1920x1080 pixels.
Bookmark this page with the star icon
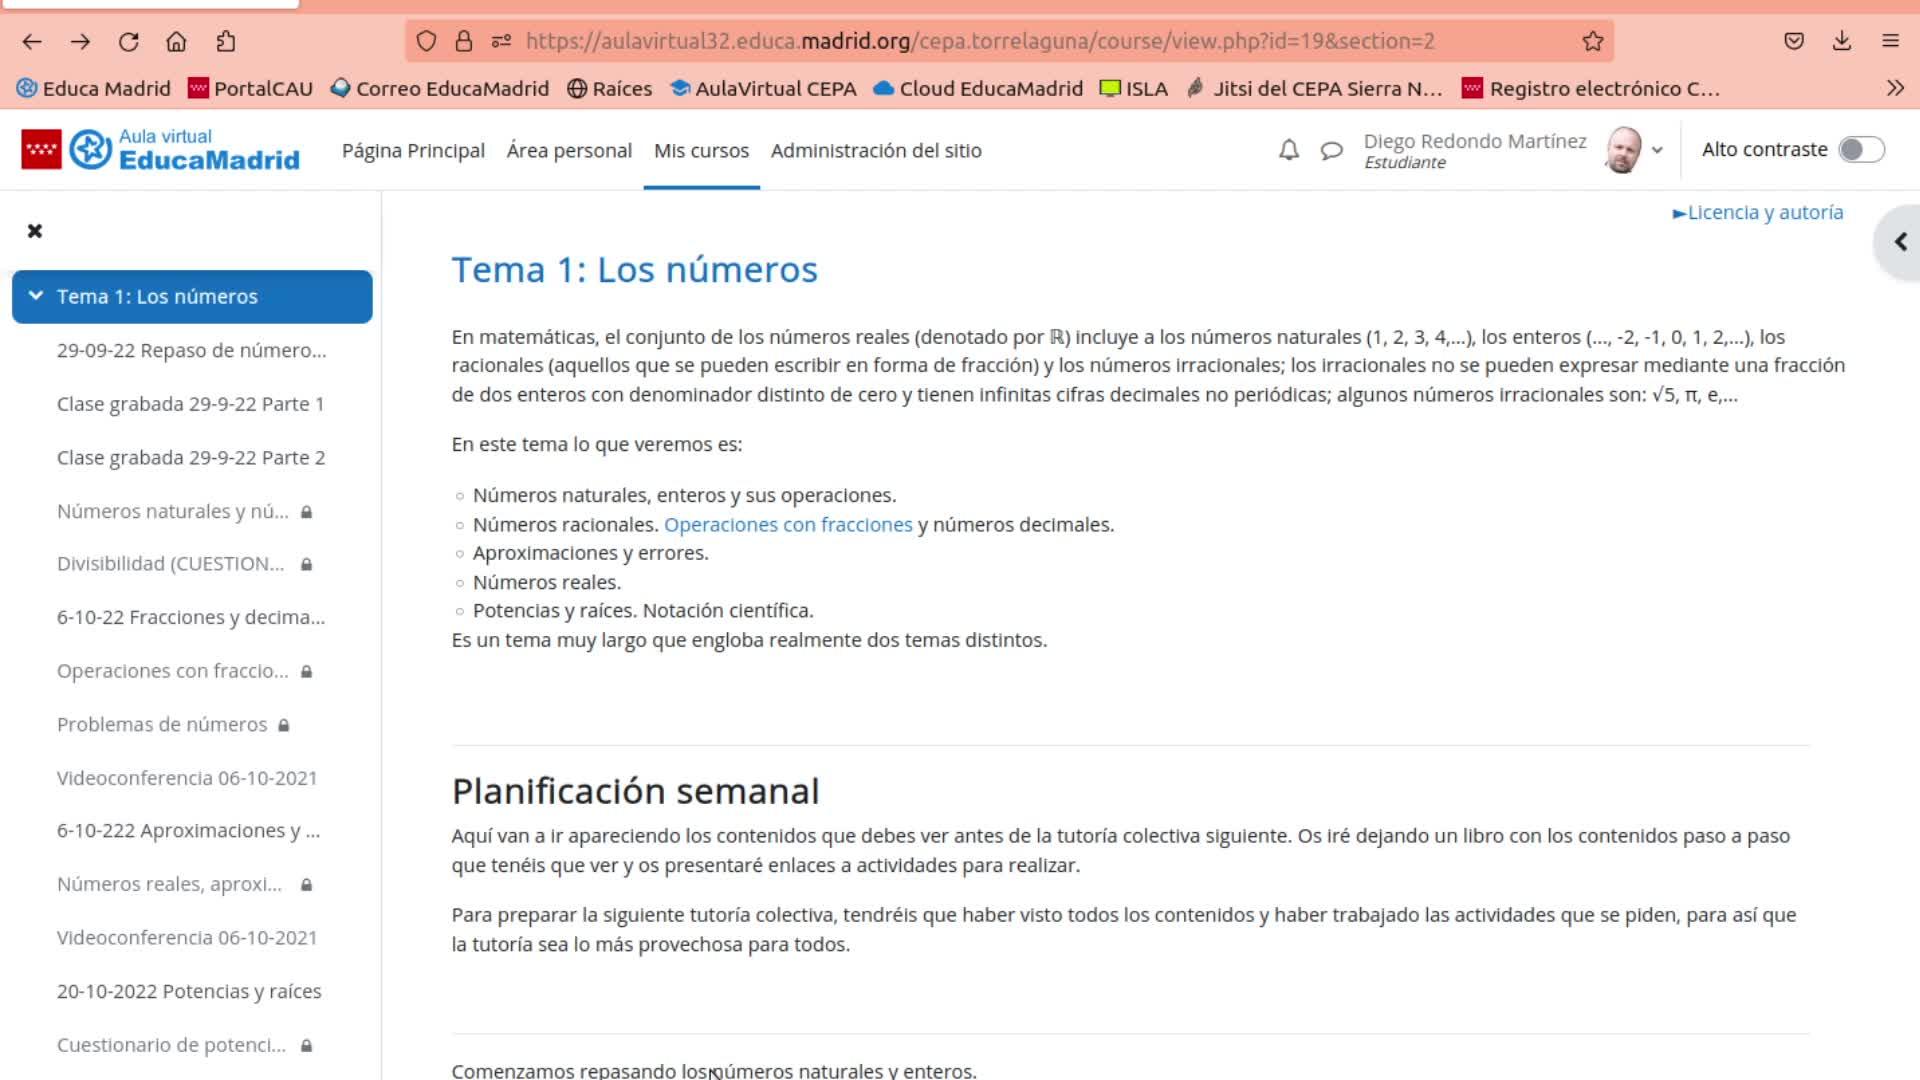[x=1592, y=41]
